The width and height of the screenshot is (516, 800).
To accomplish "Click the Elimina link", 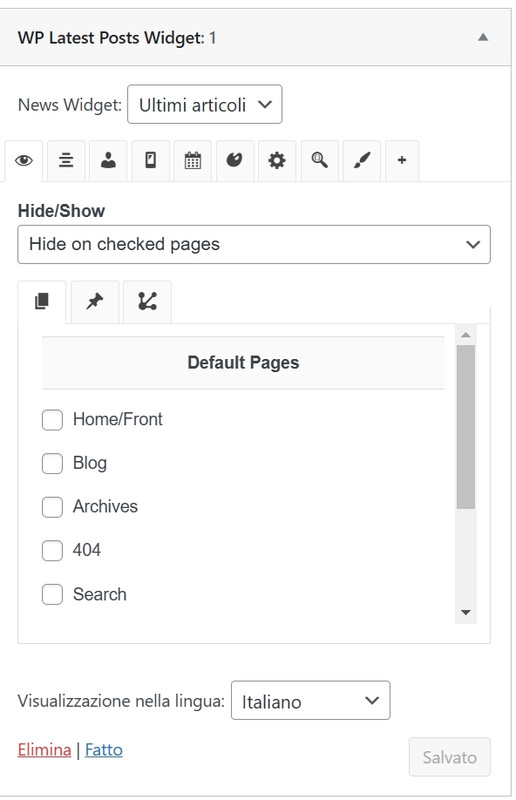I will [x=44, y=750].
